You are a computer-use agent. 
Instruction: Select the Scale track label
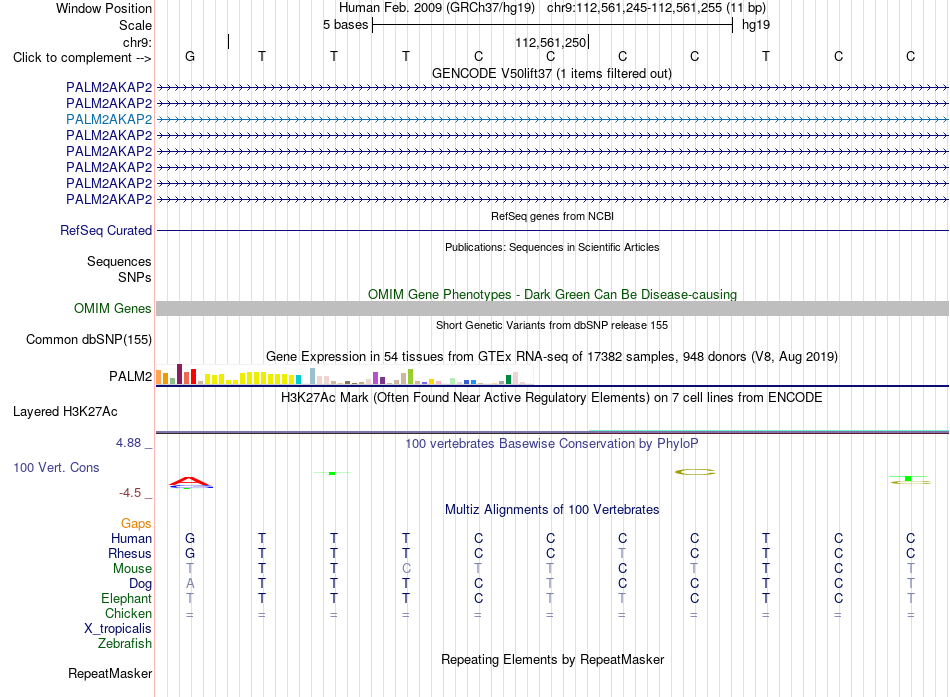coord(135,25)
